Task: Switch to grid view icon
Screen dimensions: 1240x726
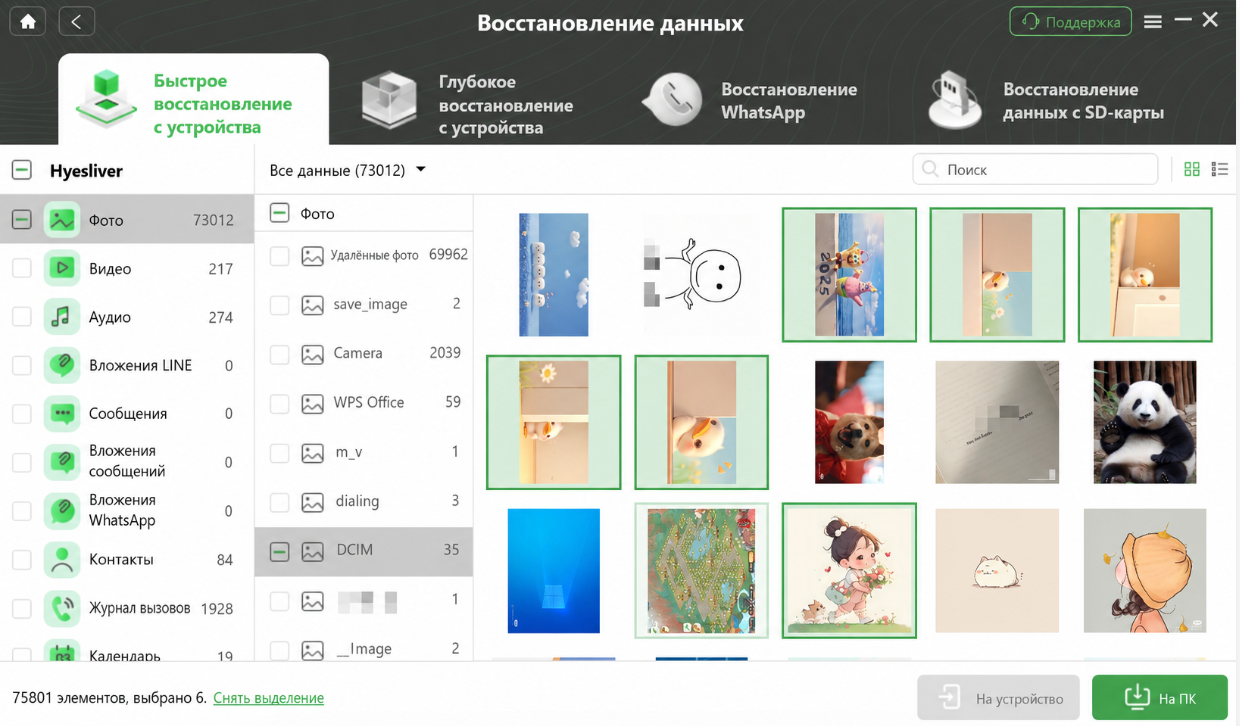Action: coord(1192,169)
